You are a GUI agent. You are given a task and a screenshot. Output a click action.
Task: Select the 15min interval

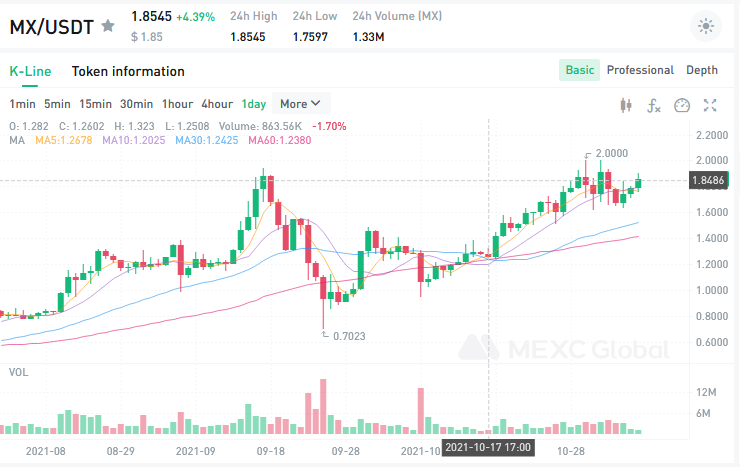pos(96,104)
